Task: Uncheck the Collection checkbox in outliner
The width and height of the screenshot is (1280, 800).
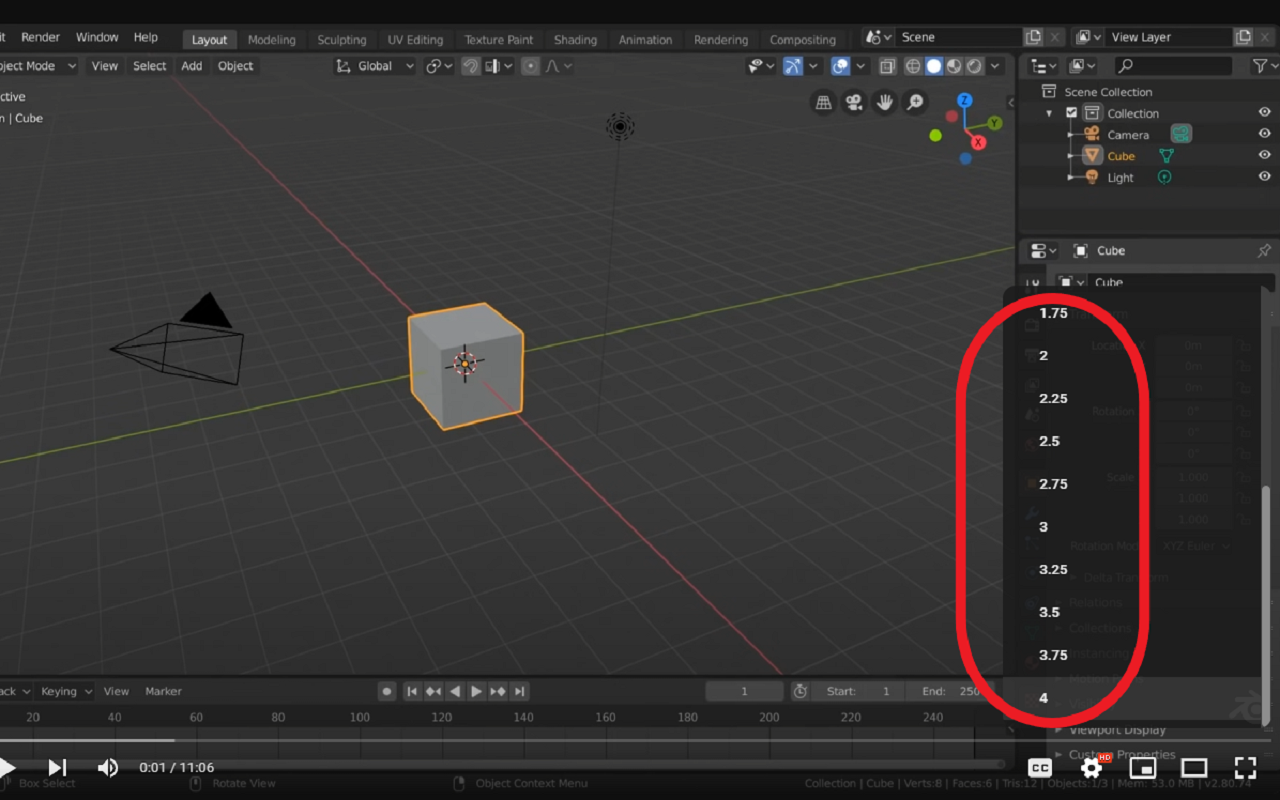Action: click(1072, 113)
